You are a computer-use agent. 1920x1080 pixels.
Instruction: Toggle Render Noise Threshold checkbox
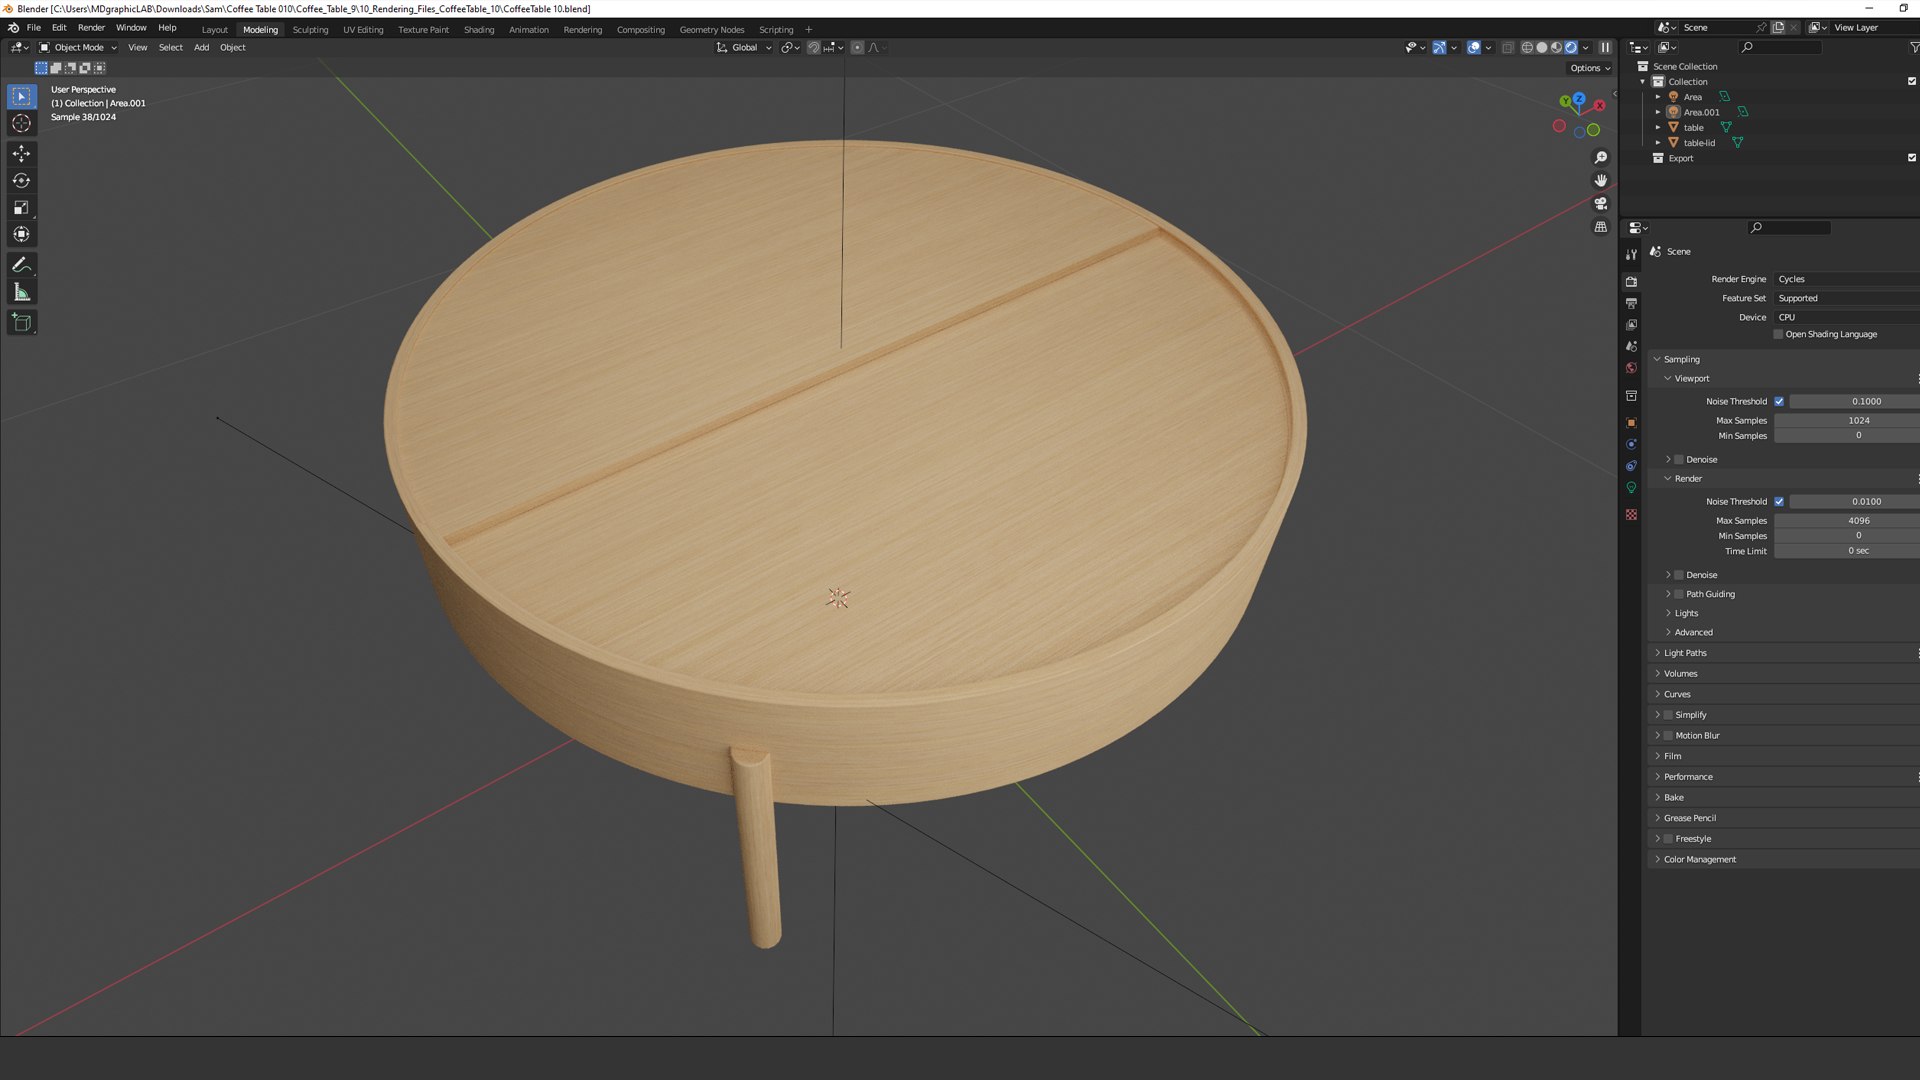tap(1779, 502)
